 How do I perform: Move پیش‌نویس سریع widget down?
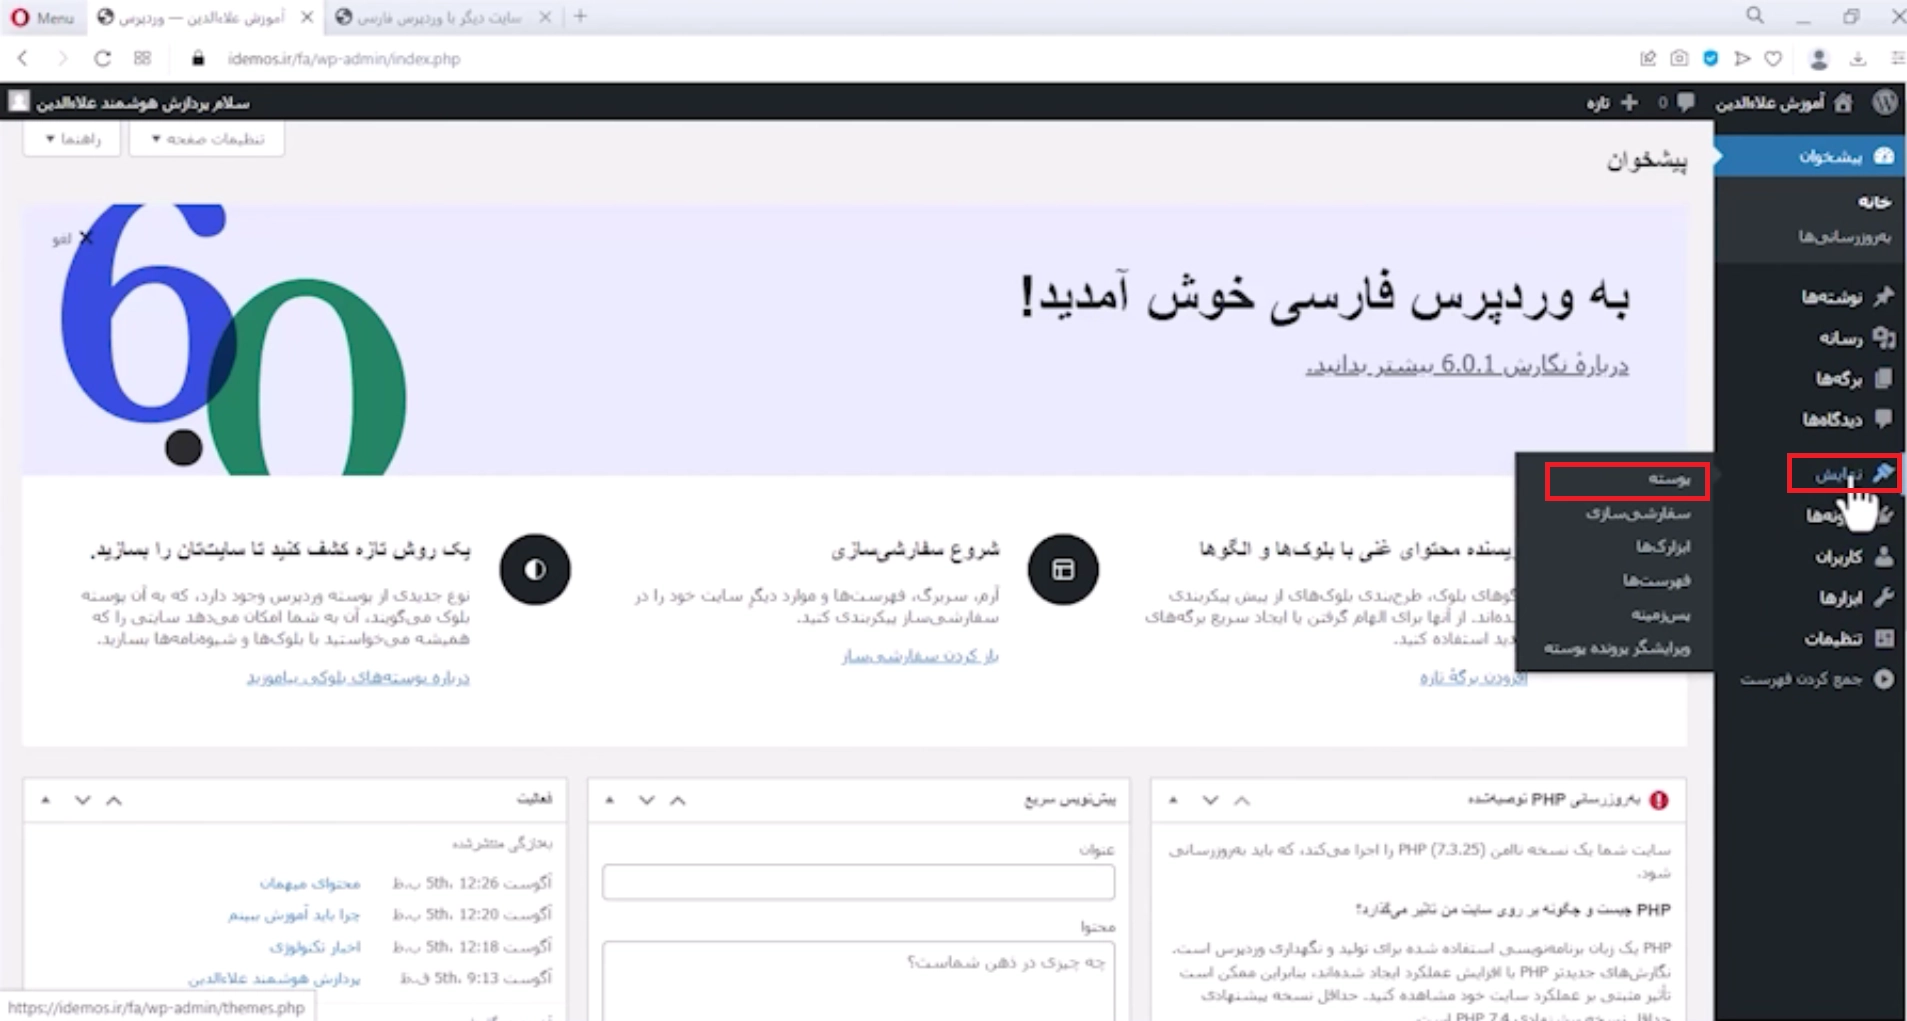click(646, 800)
